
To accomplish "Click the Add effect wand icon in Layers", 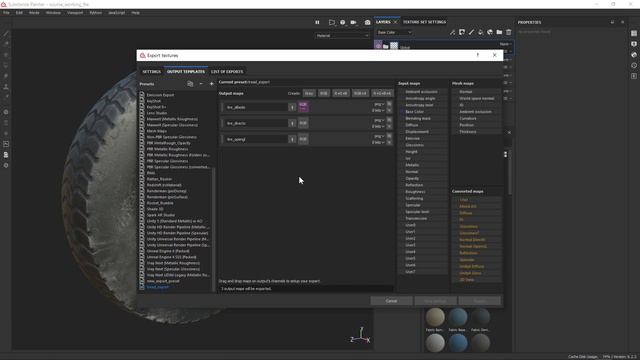I will [452, 32].
